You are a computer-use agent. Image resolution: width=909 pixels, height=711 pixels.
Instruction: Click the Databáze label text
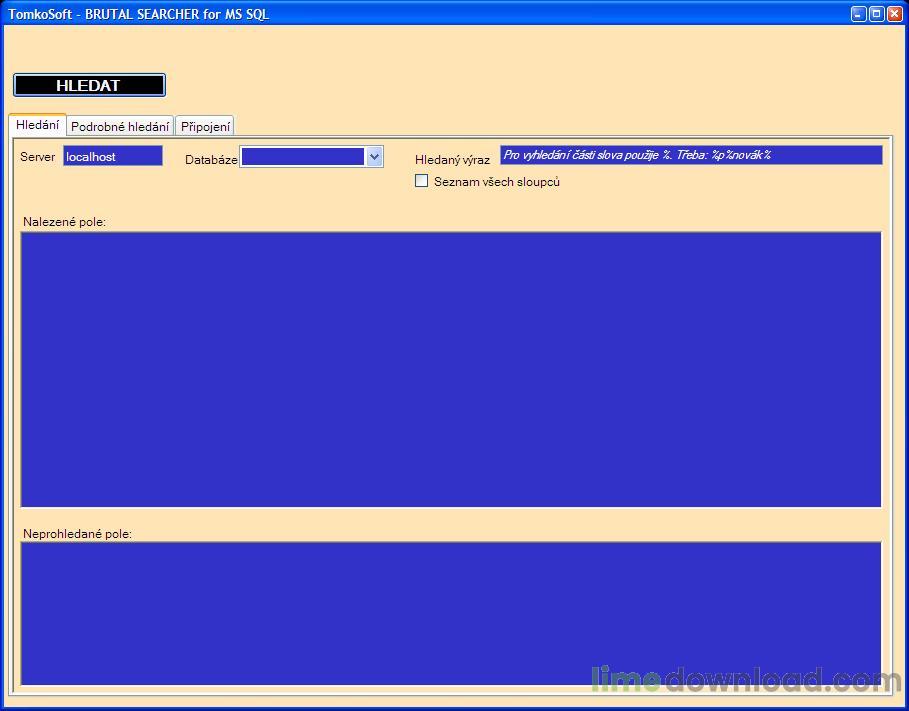[211, 160]
